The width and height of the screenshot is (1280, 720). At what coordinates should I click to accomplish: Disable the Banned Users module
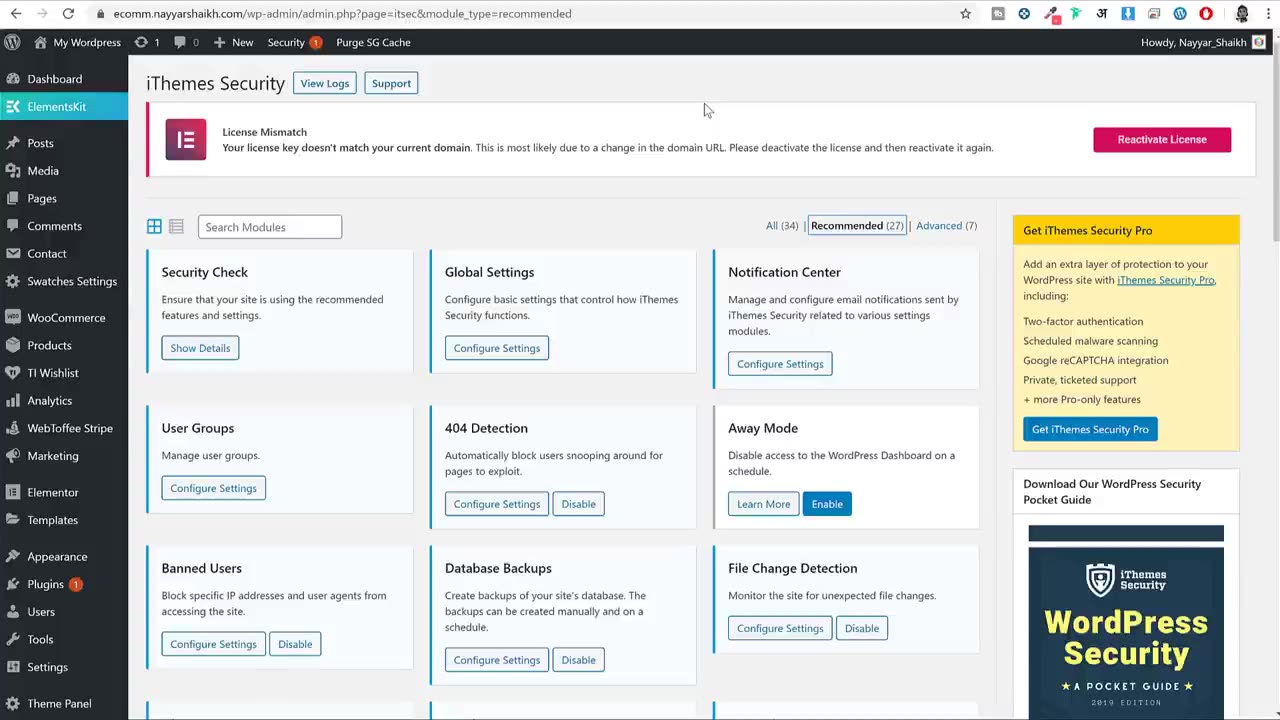(x=295, y=644)
